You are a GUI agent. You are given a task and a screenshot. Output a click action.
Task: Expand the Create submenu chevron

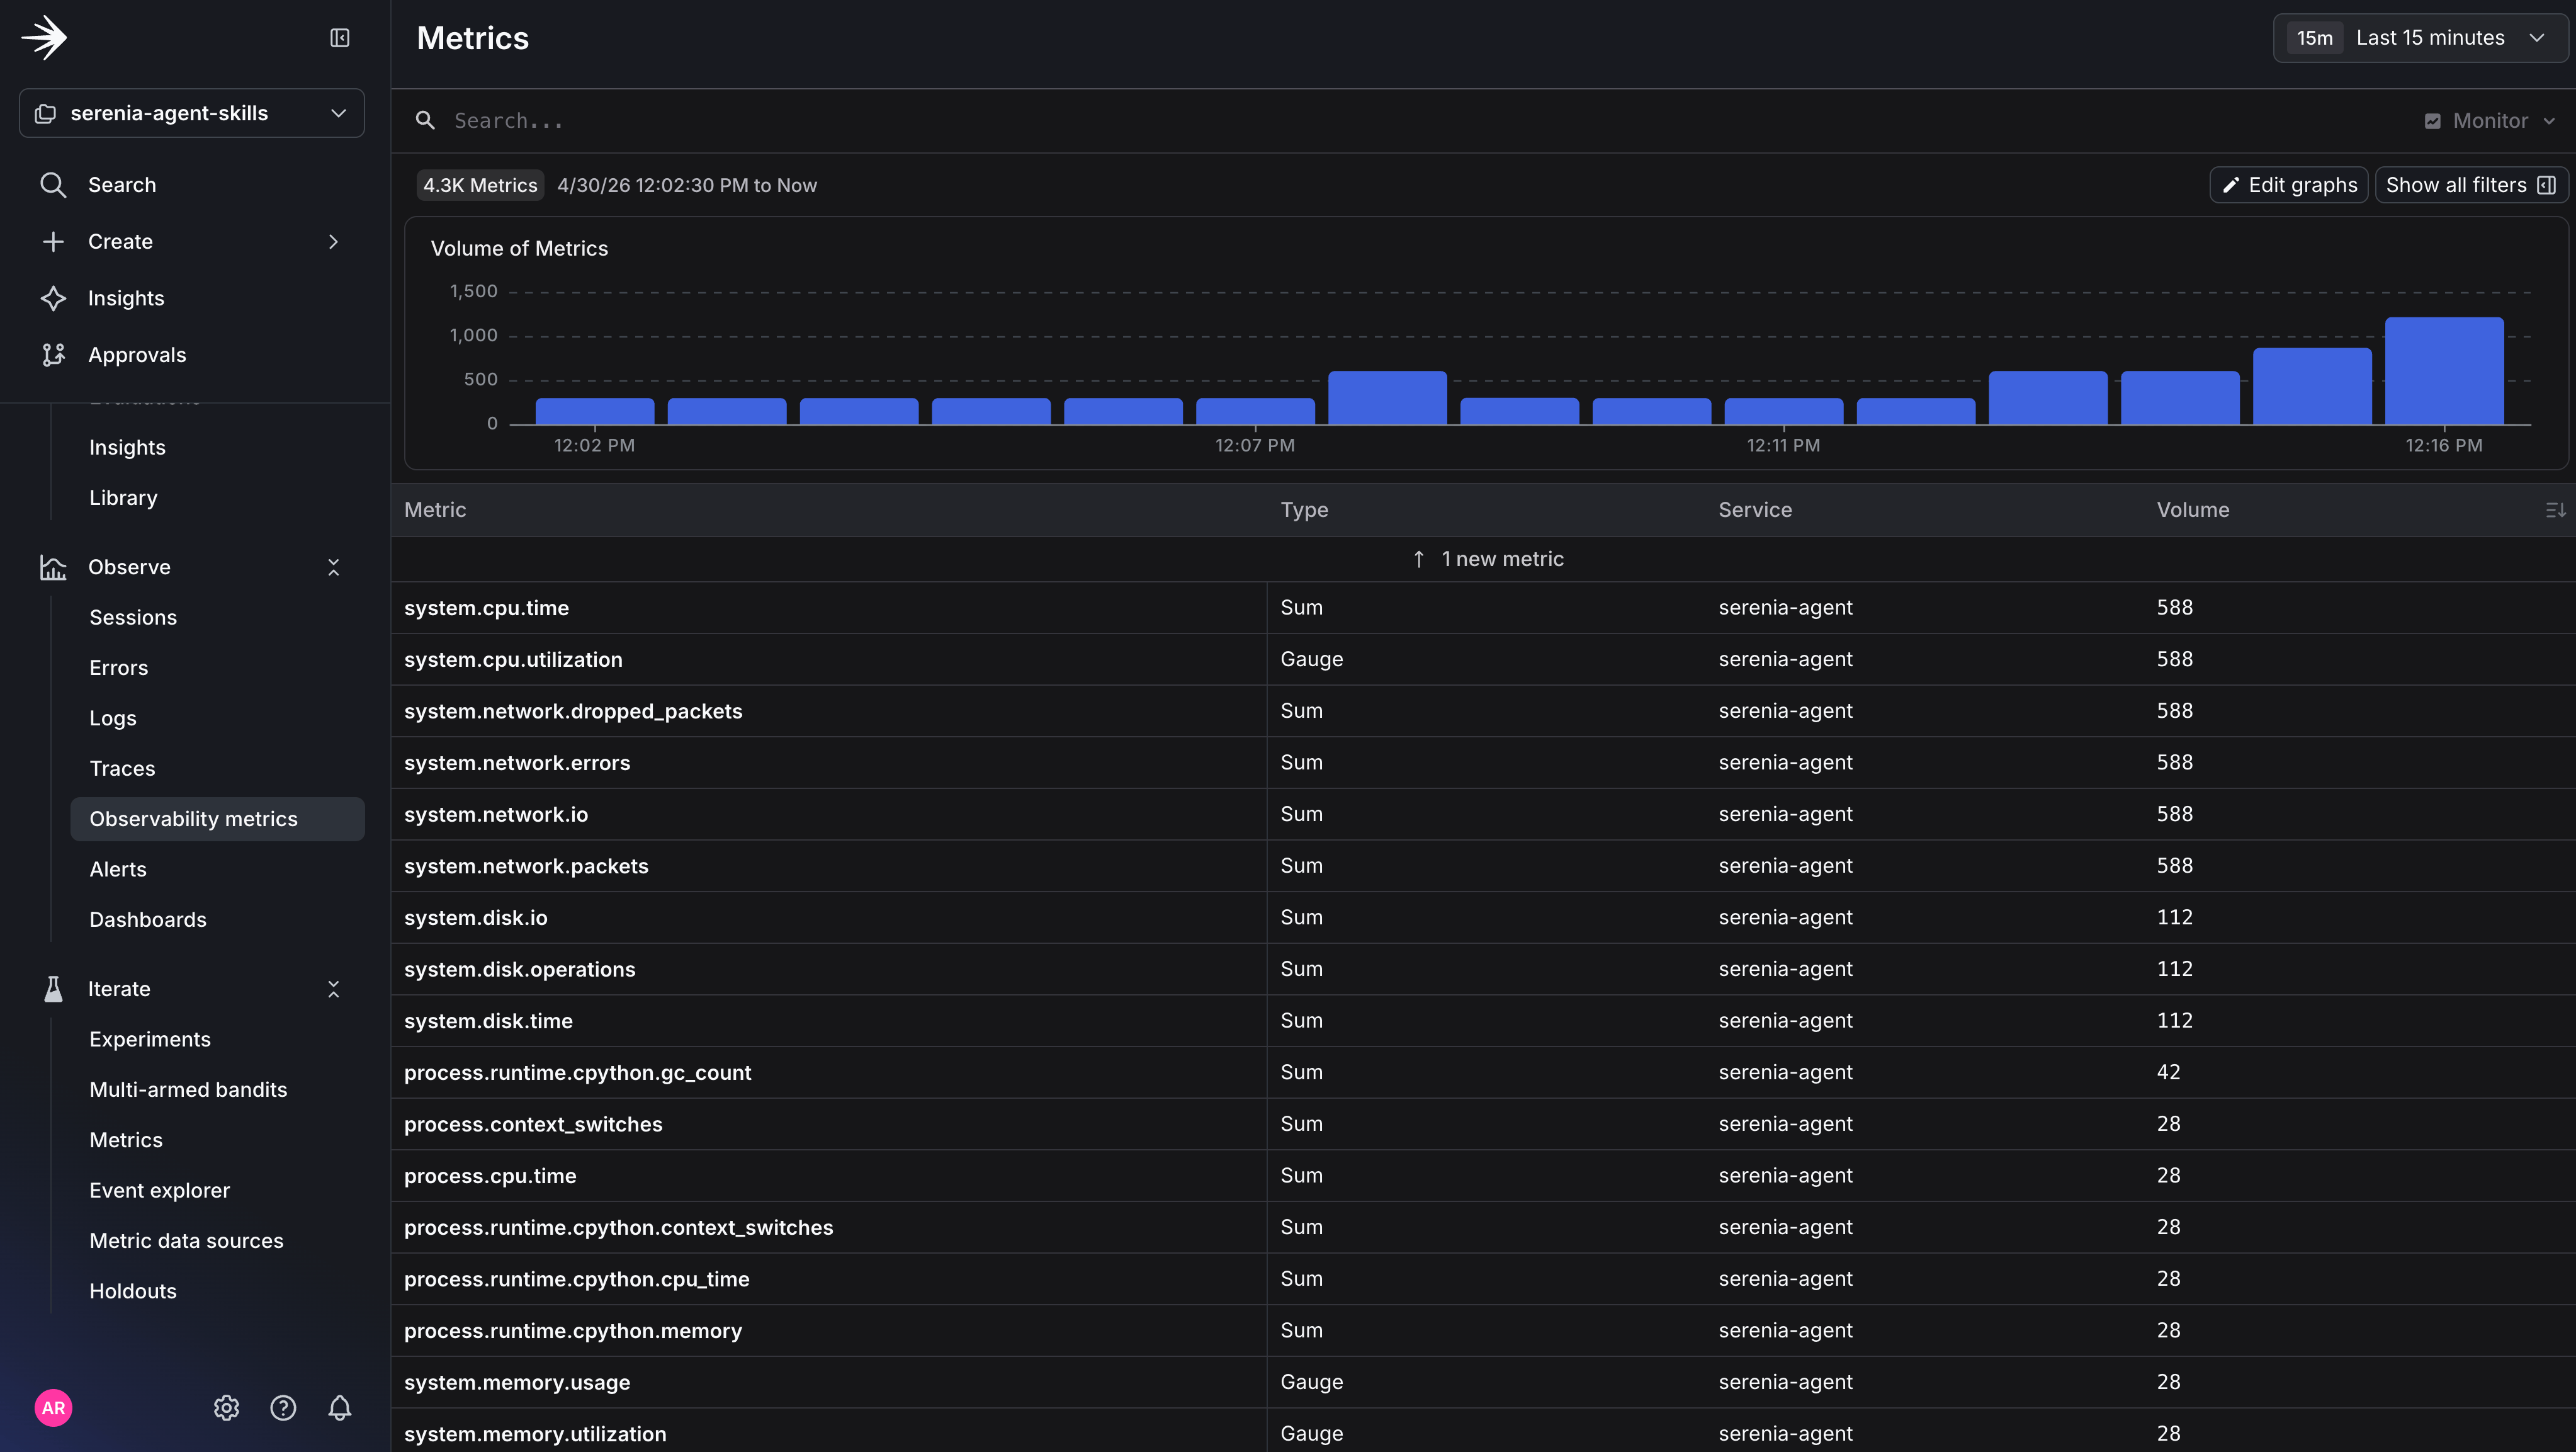coord(333,242)
